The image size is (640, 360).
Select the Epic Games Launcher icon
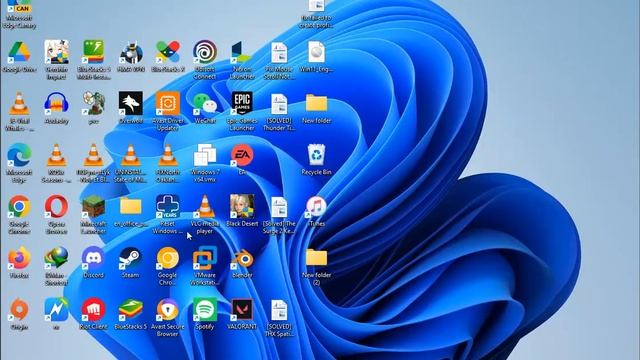coord(242,103)
